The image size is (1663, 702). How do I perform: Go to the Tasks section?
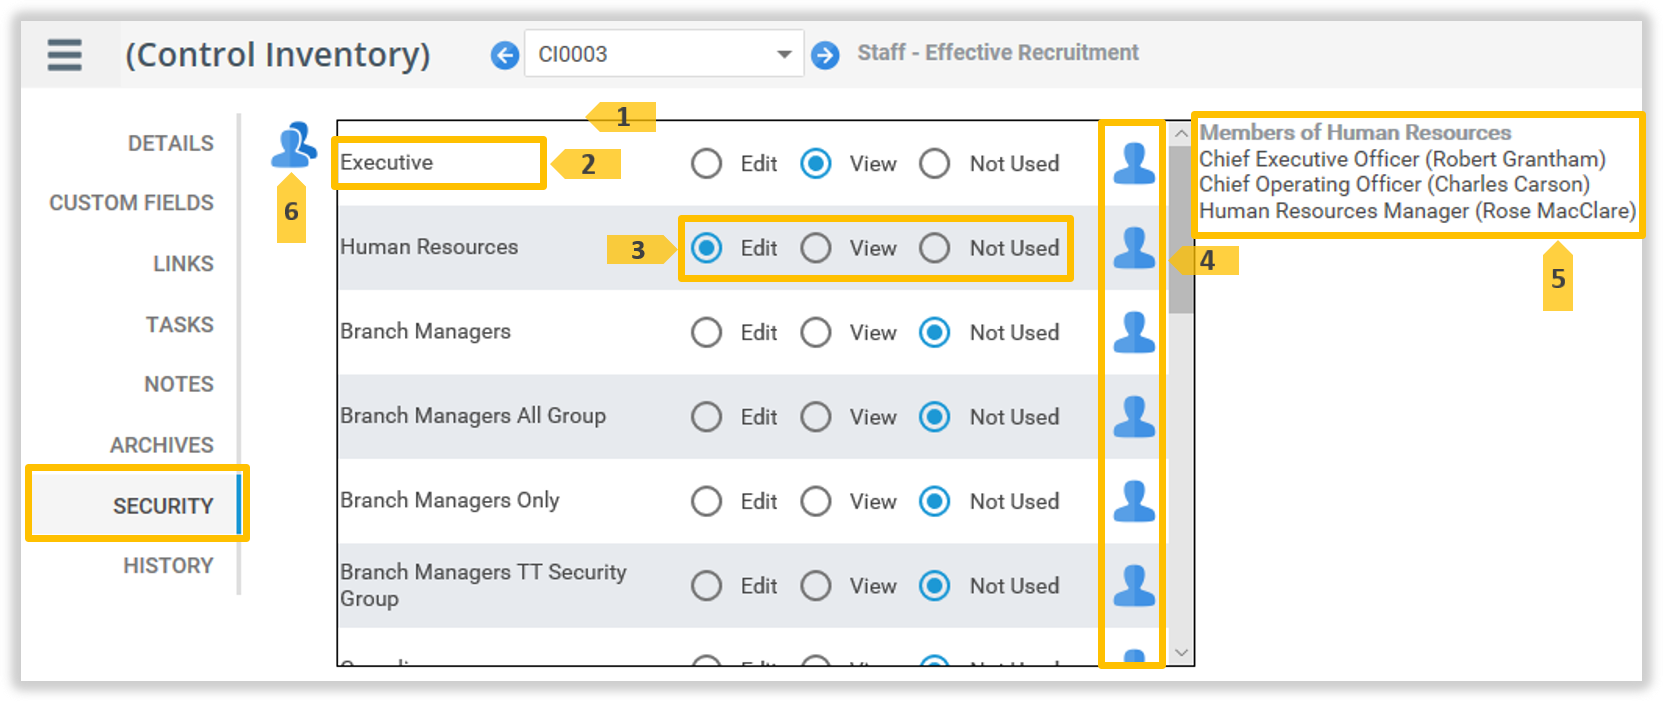[179, 325]
